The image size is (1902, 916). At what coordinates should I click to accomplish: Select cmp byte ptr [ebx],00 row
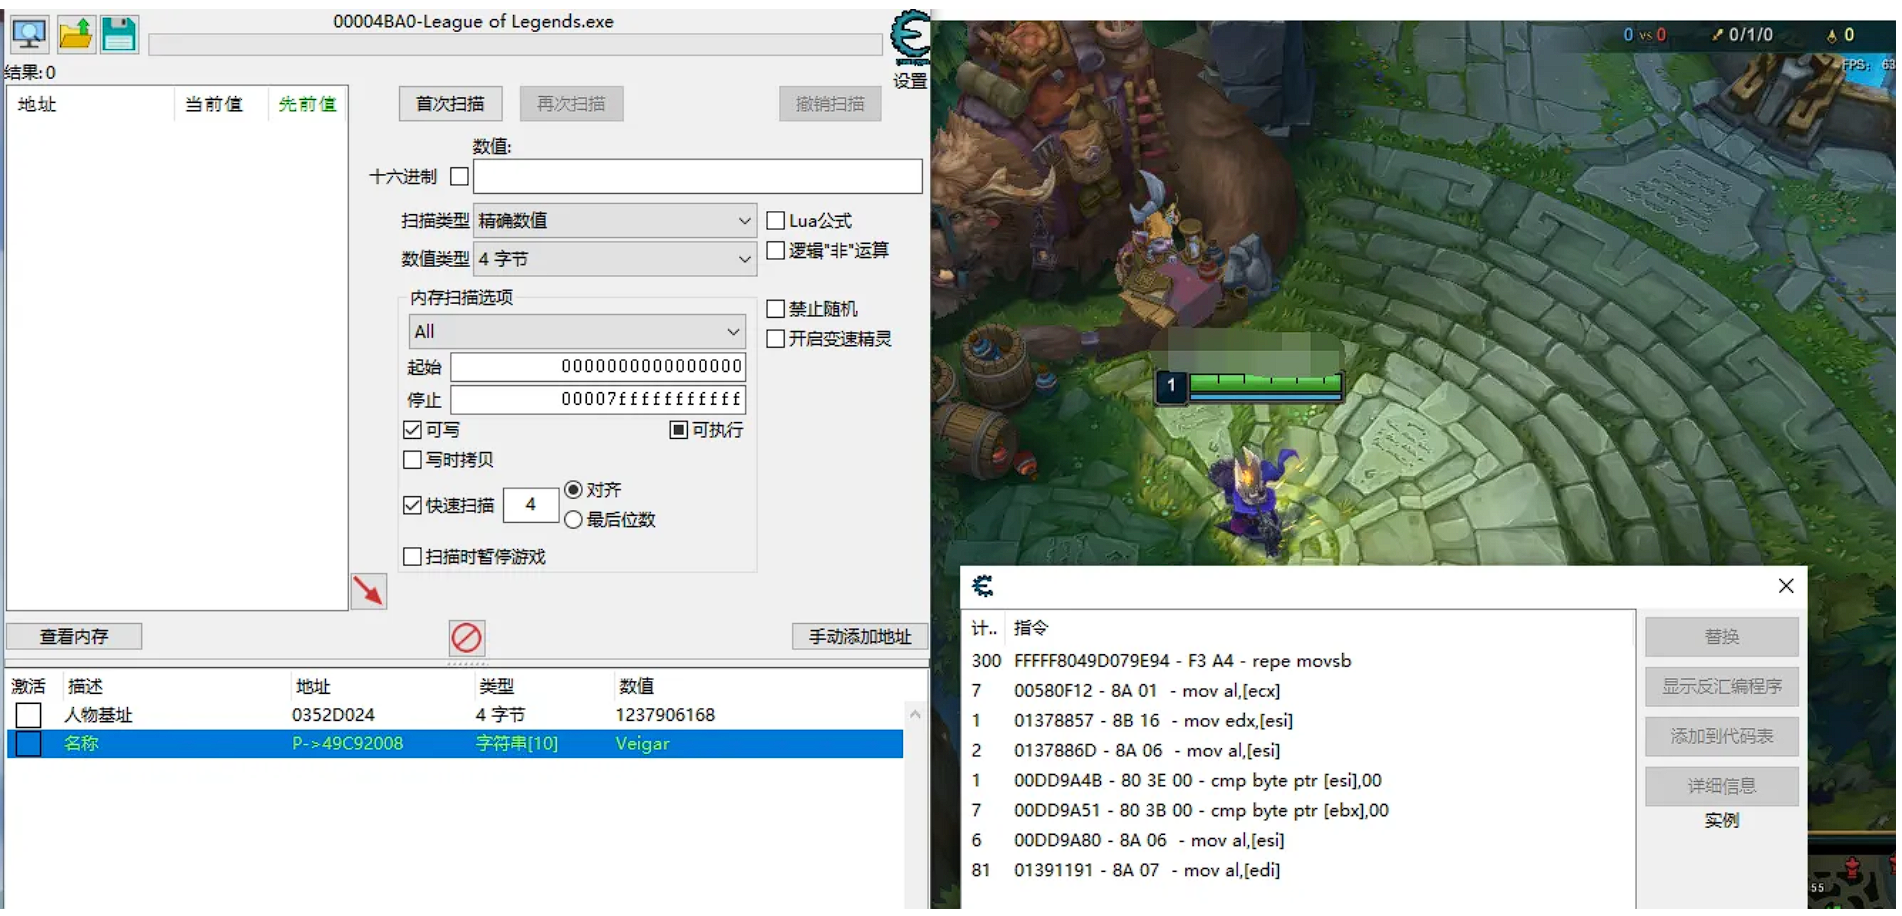coord(1300,811)
